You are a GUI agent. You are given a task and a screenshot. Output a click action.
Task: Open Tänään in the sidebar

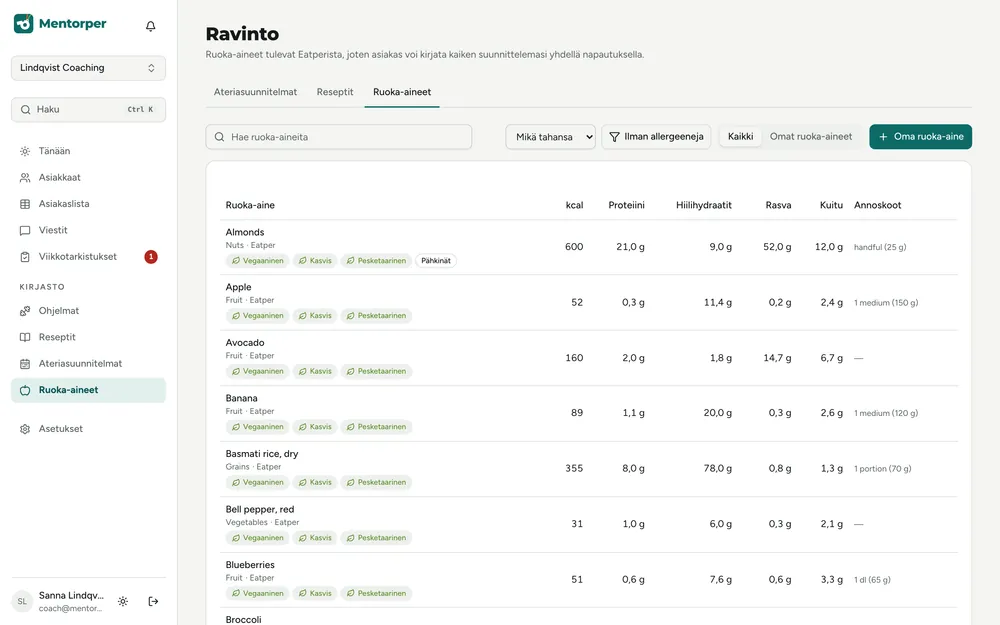(88, 151)
